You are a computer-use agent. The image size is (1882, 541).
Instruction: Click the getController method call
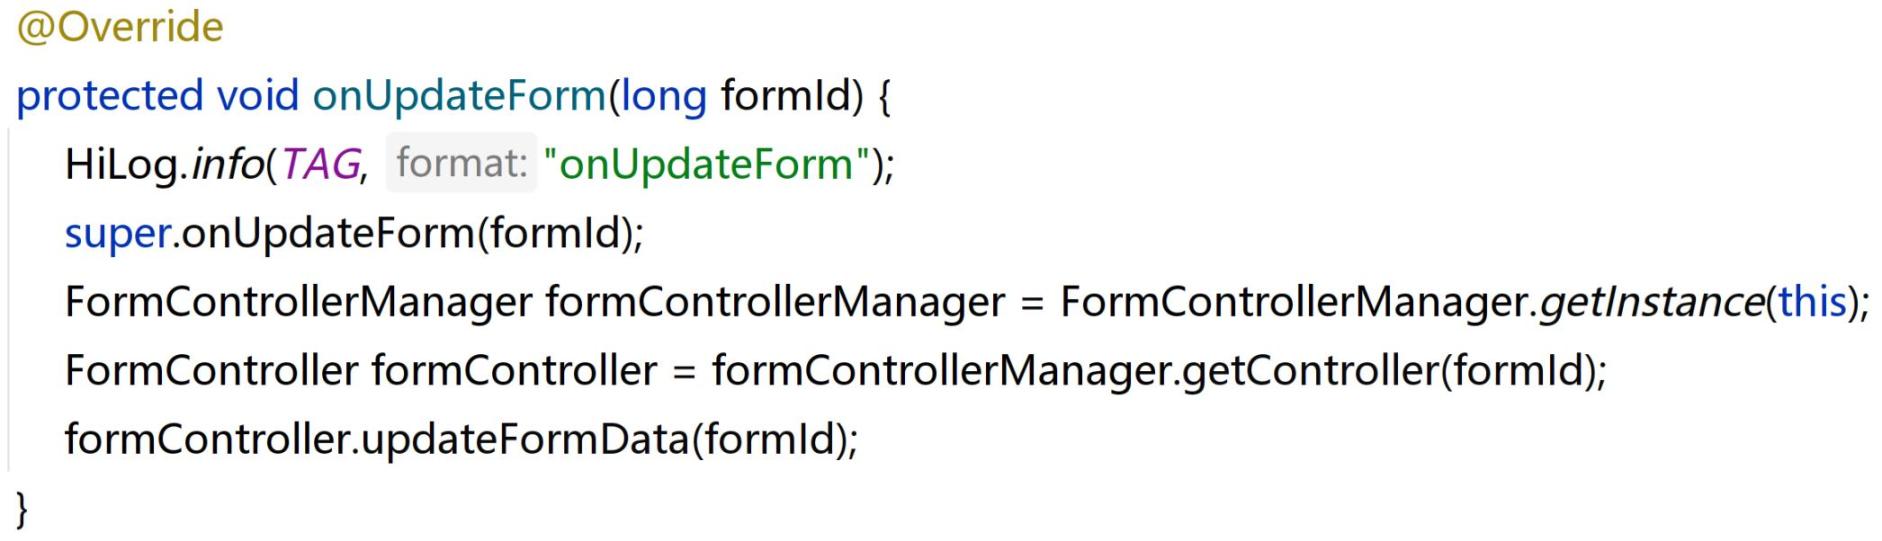coord(1310,371)
